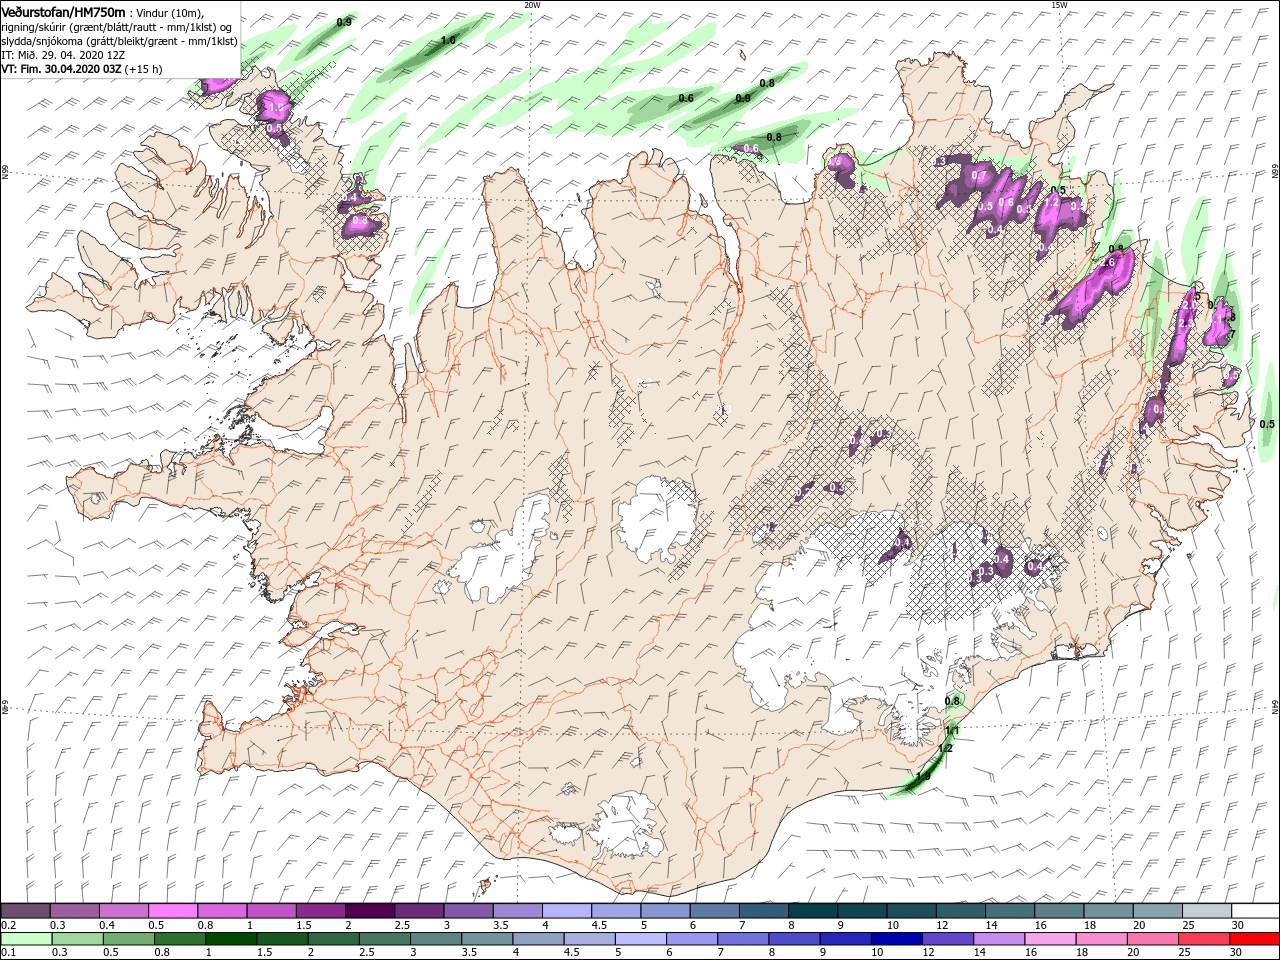Click the '20W' longitude label

coord(532,5)
